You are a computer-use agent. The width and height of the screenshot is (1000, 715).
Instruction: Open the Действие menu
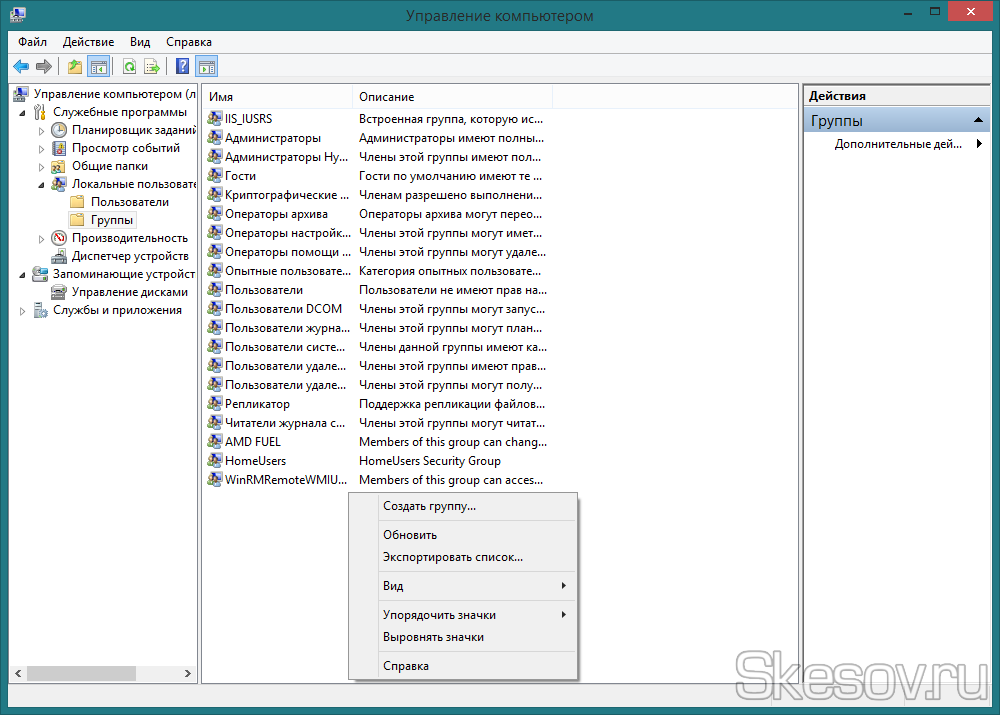coord(88,42)
